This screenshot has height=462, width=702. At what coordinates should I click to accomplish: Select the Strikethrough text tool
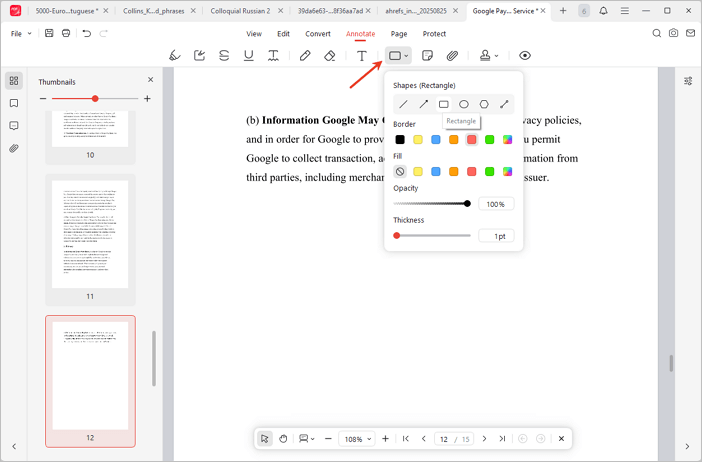click(224, 56)
